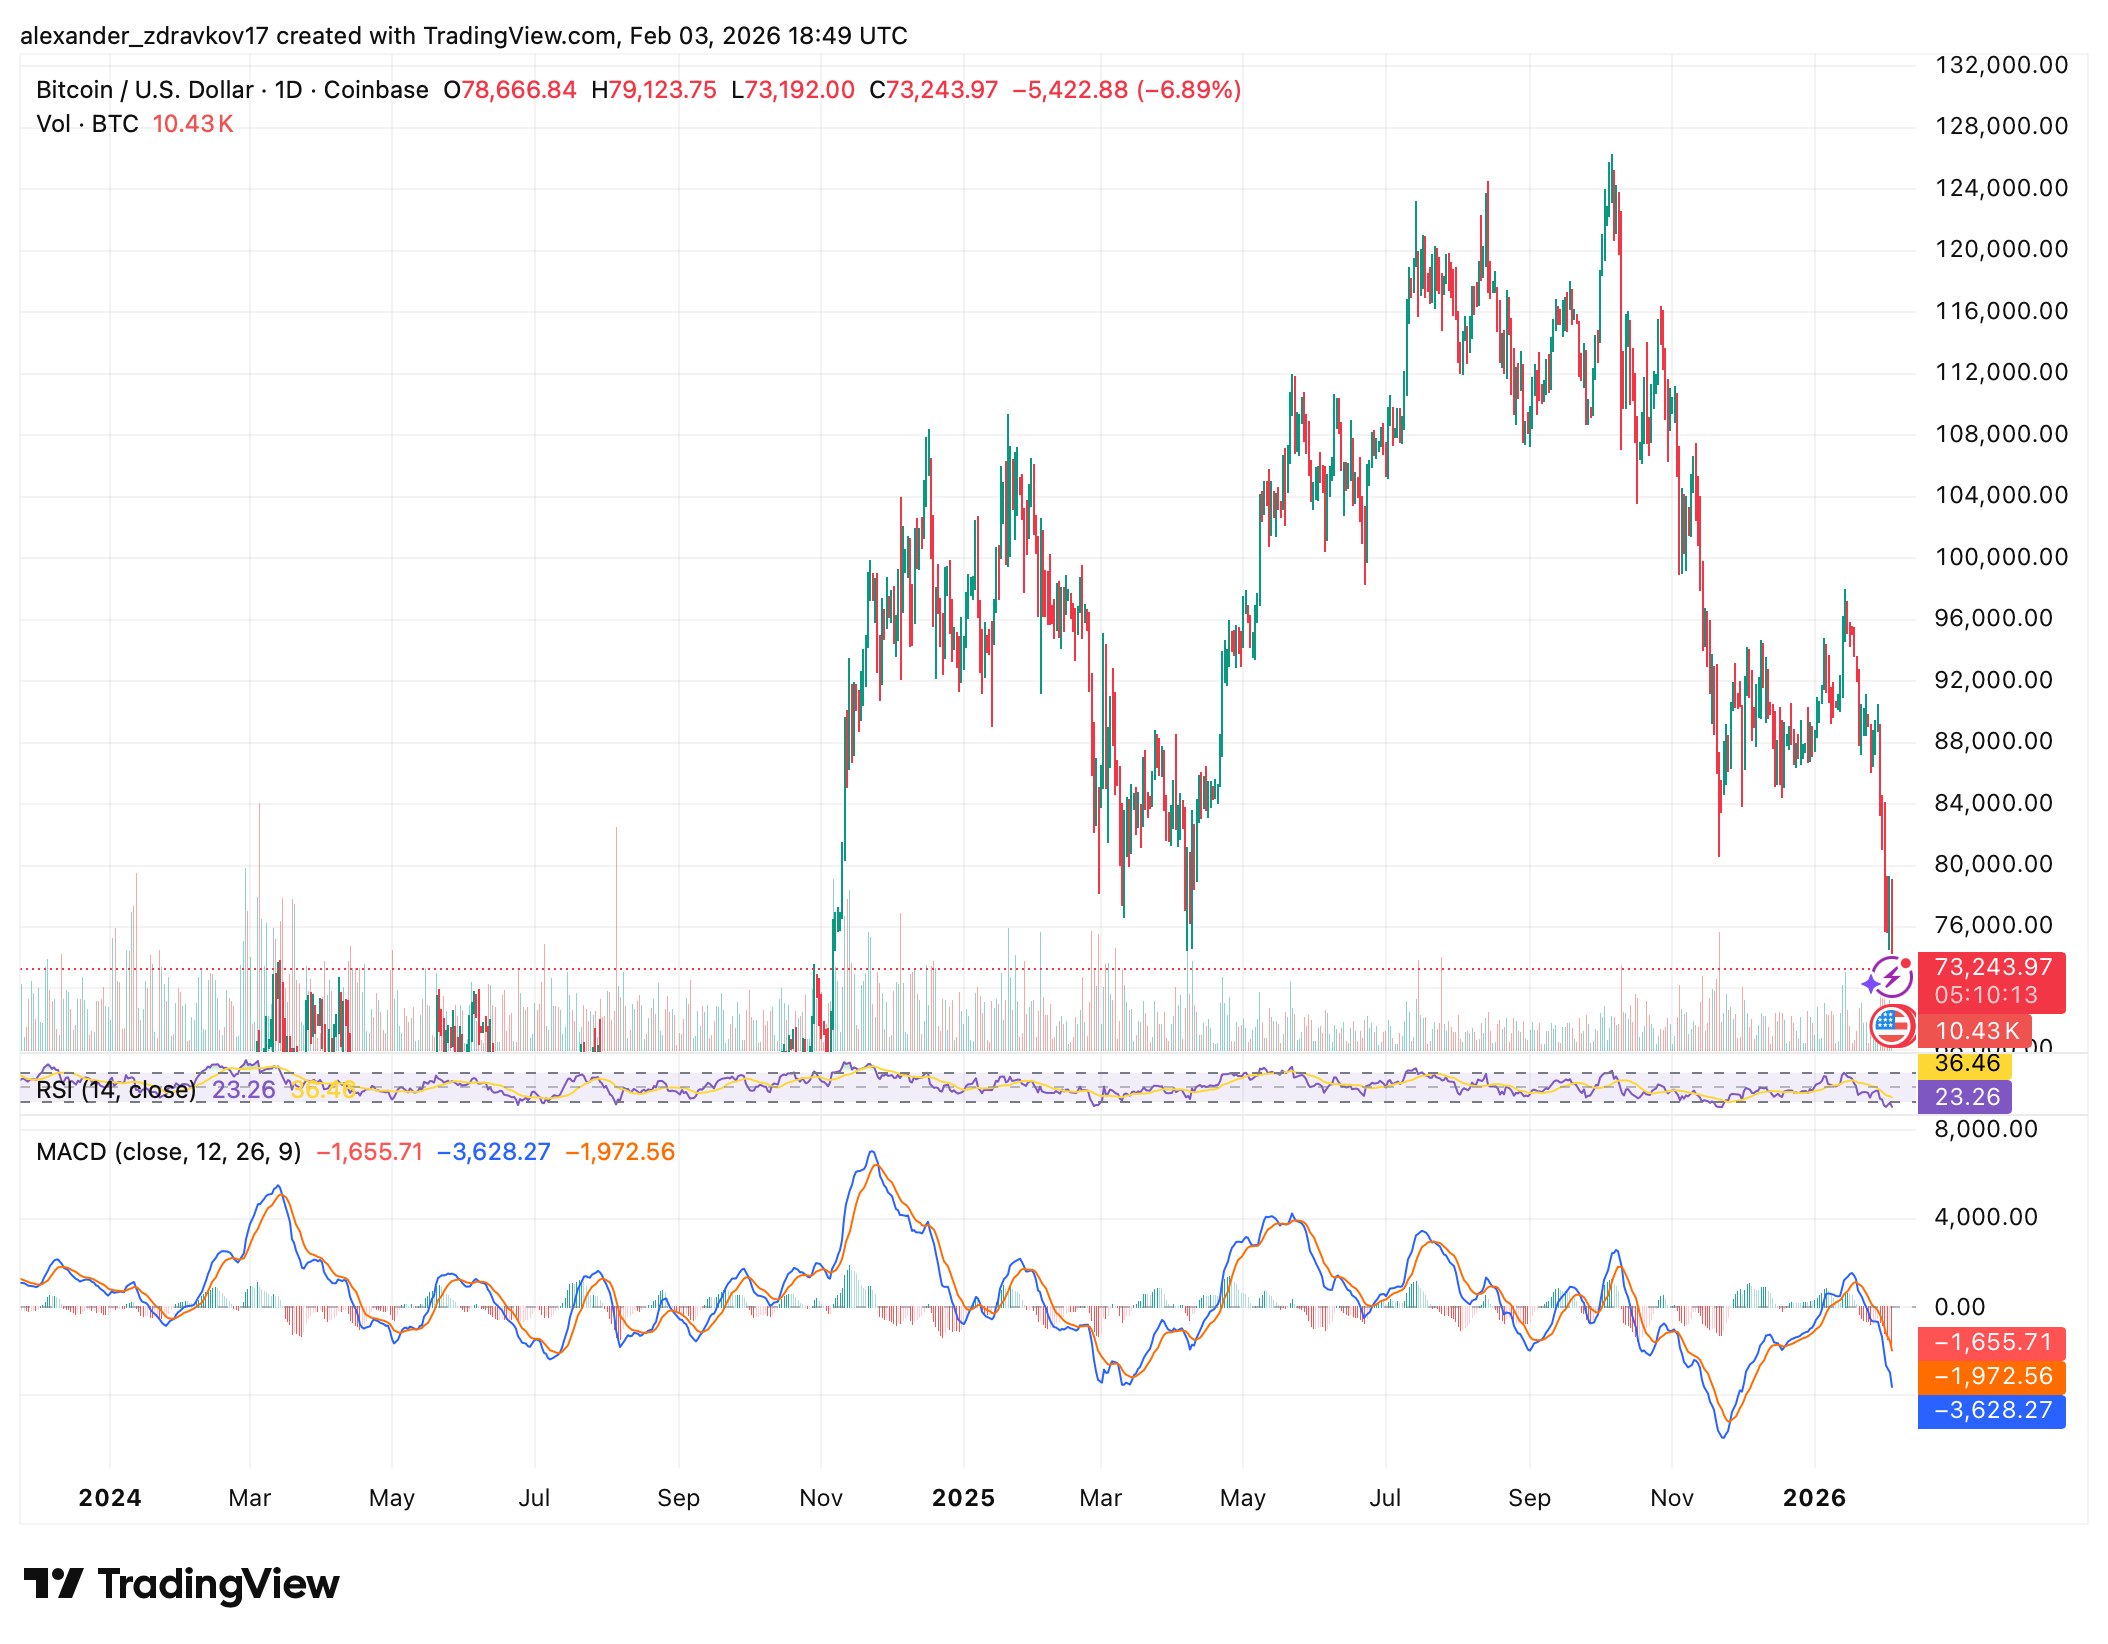The image size is (2108, 1644).
Task: Click the TradingView.com attribution text at top
Action: [519, 36]
